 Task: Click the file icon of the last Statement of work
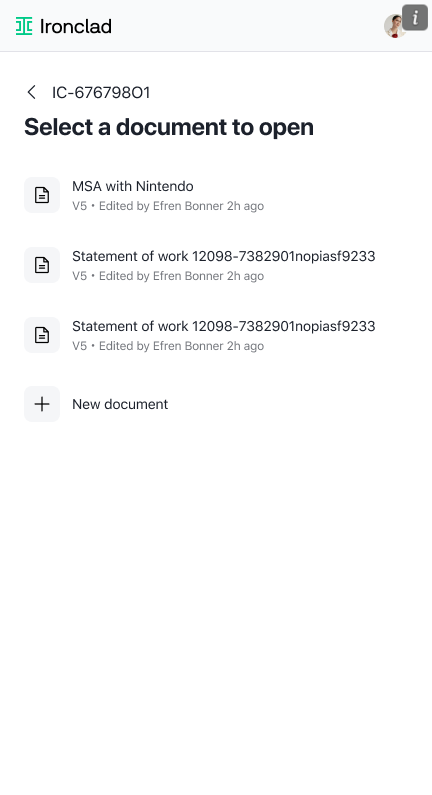click(x=42, y=335)
